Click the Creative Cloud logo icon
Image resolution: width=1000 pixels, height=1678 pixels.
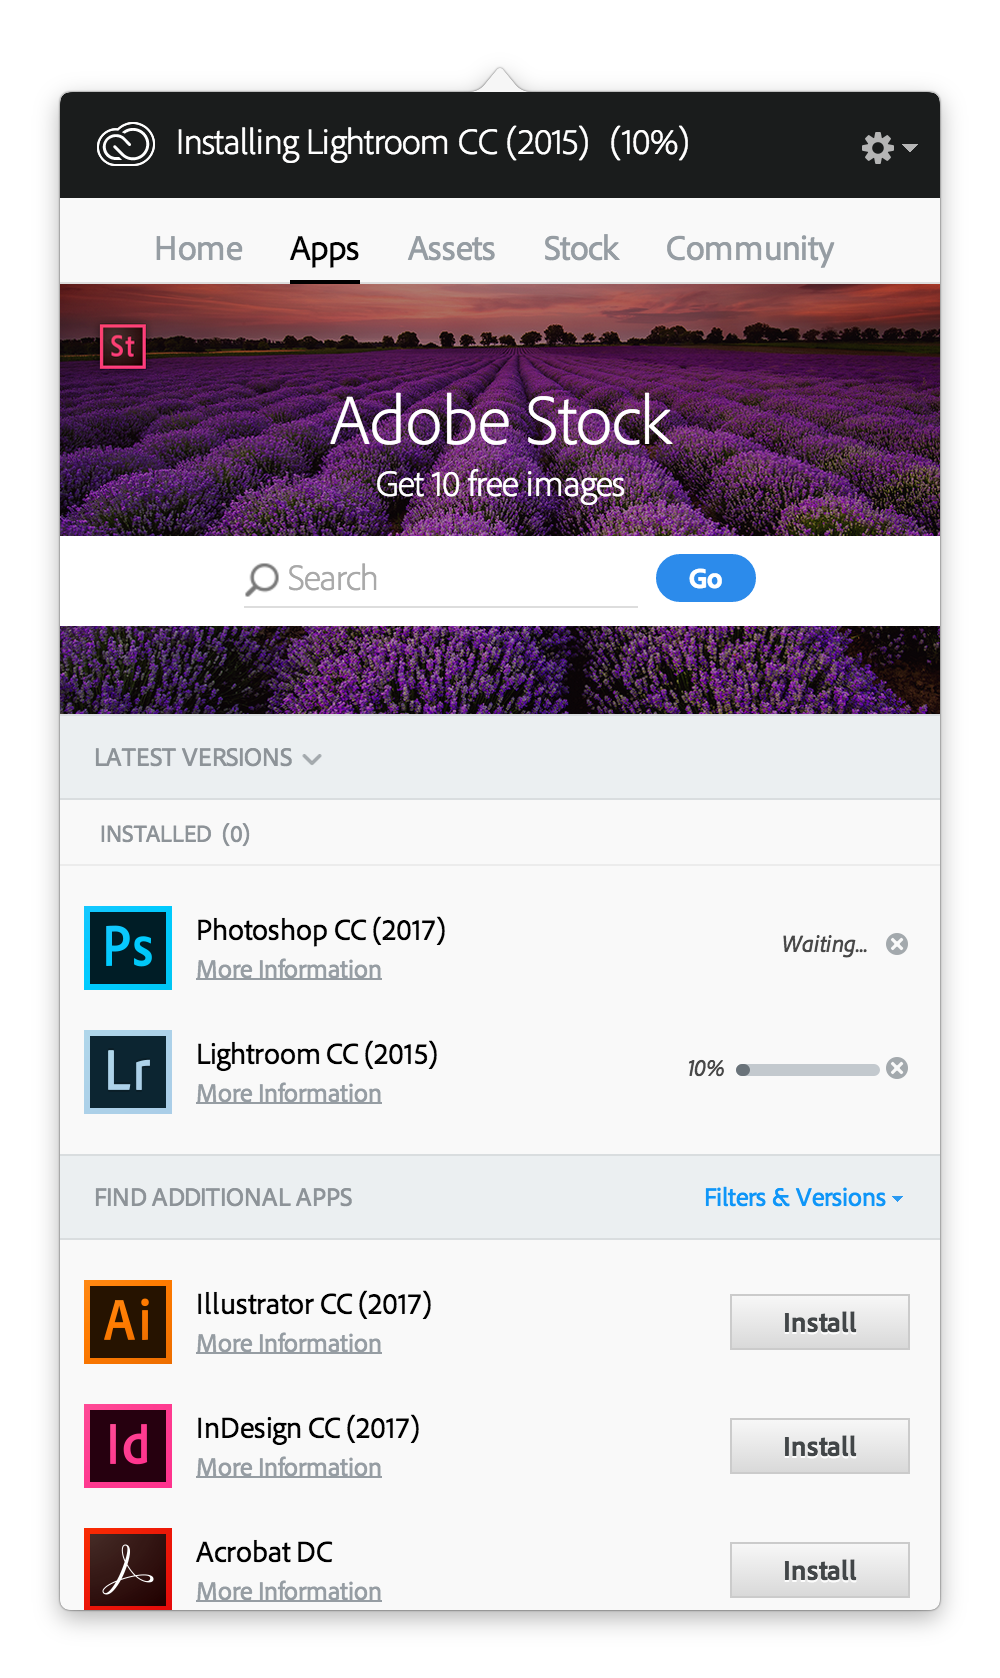[126, 144]
